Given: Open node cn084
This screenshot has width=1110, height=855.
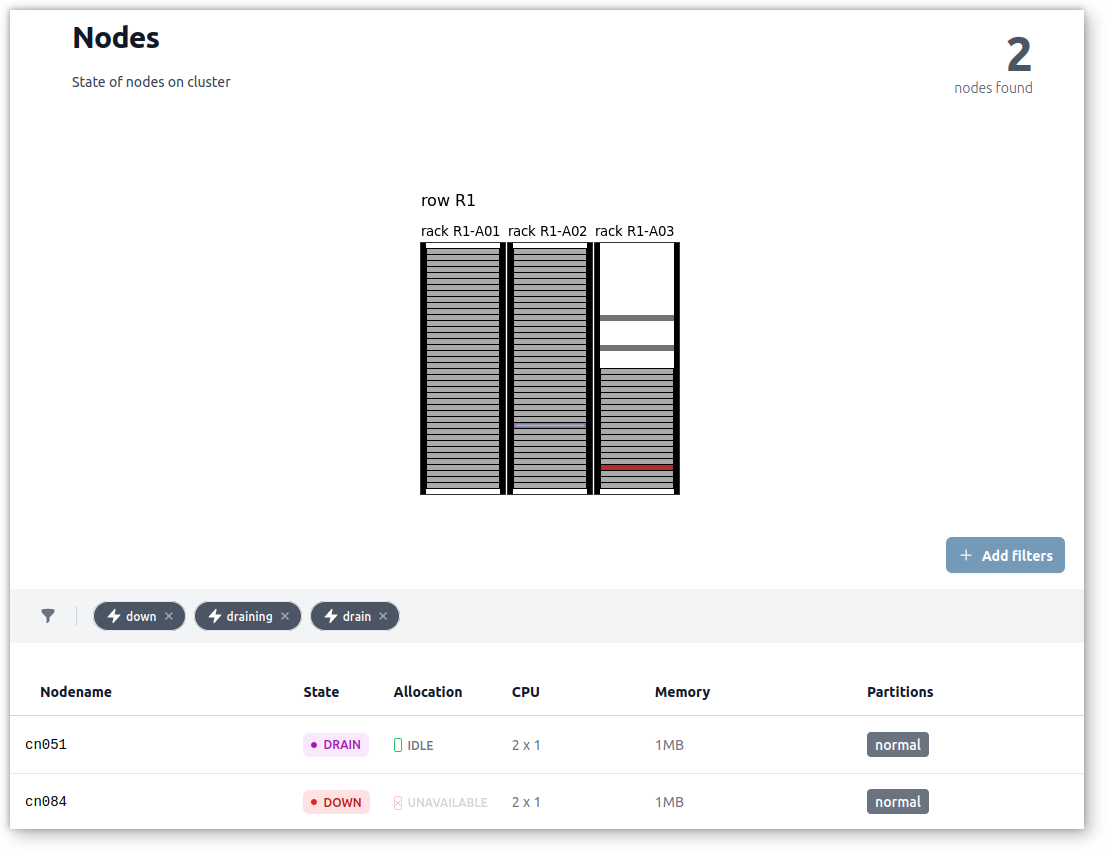Looking at the screenshot, I should pyautogui.click(x=46, y=801).
